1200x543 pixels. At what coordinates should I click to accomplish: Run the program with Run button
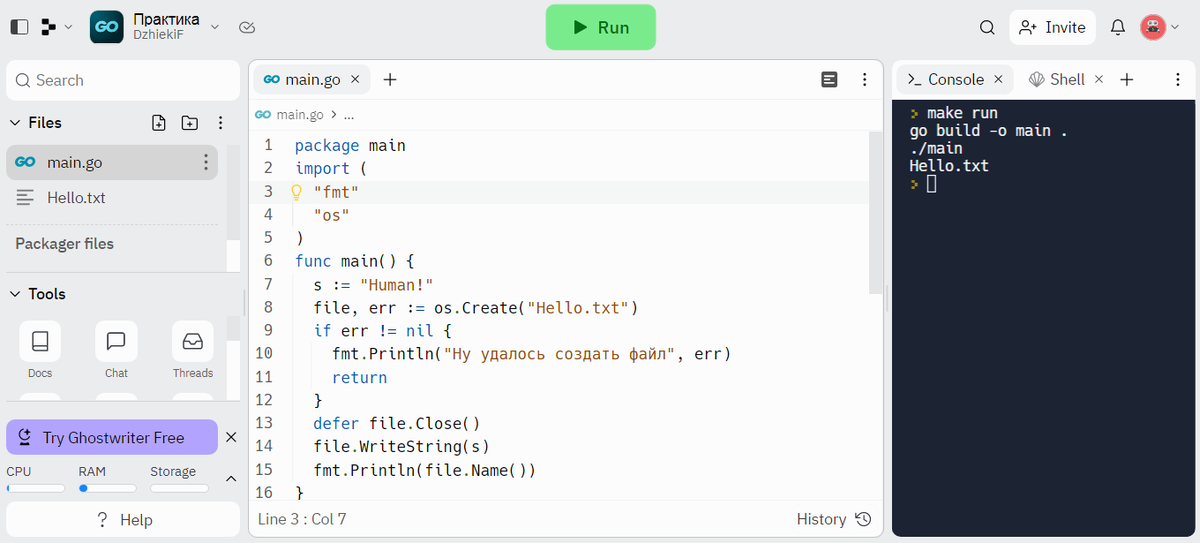coord(600,27)
